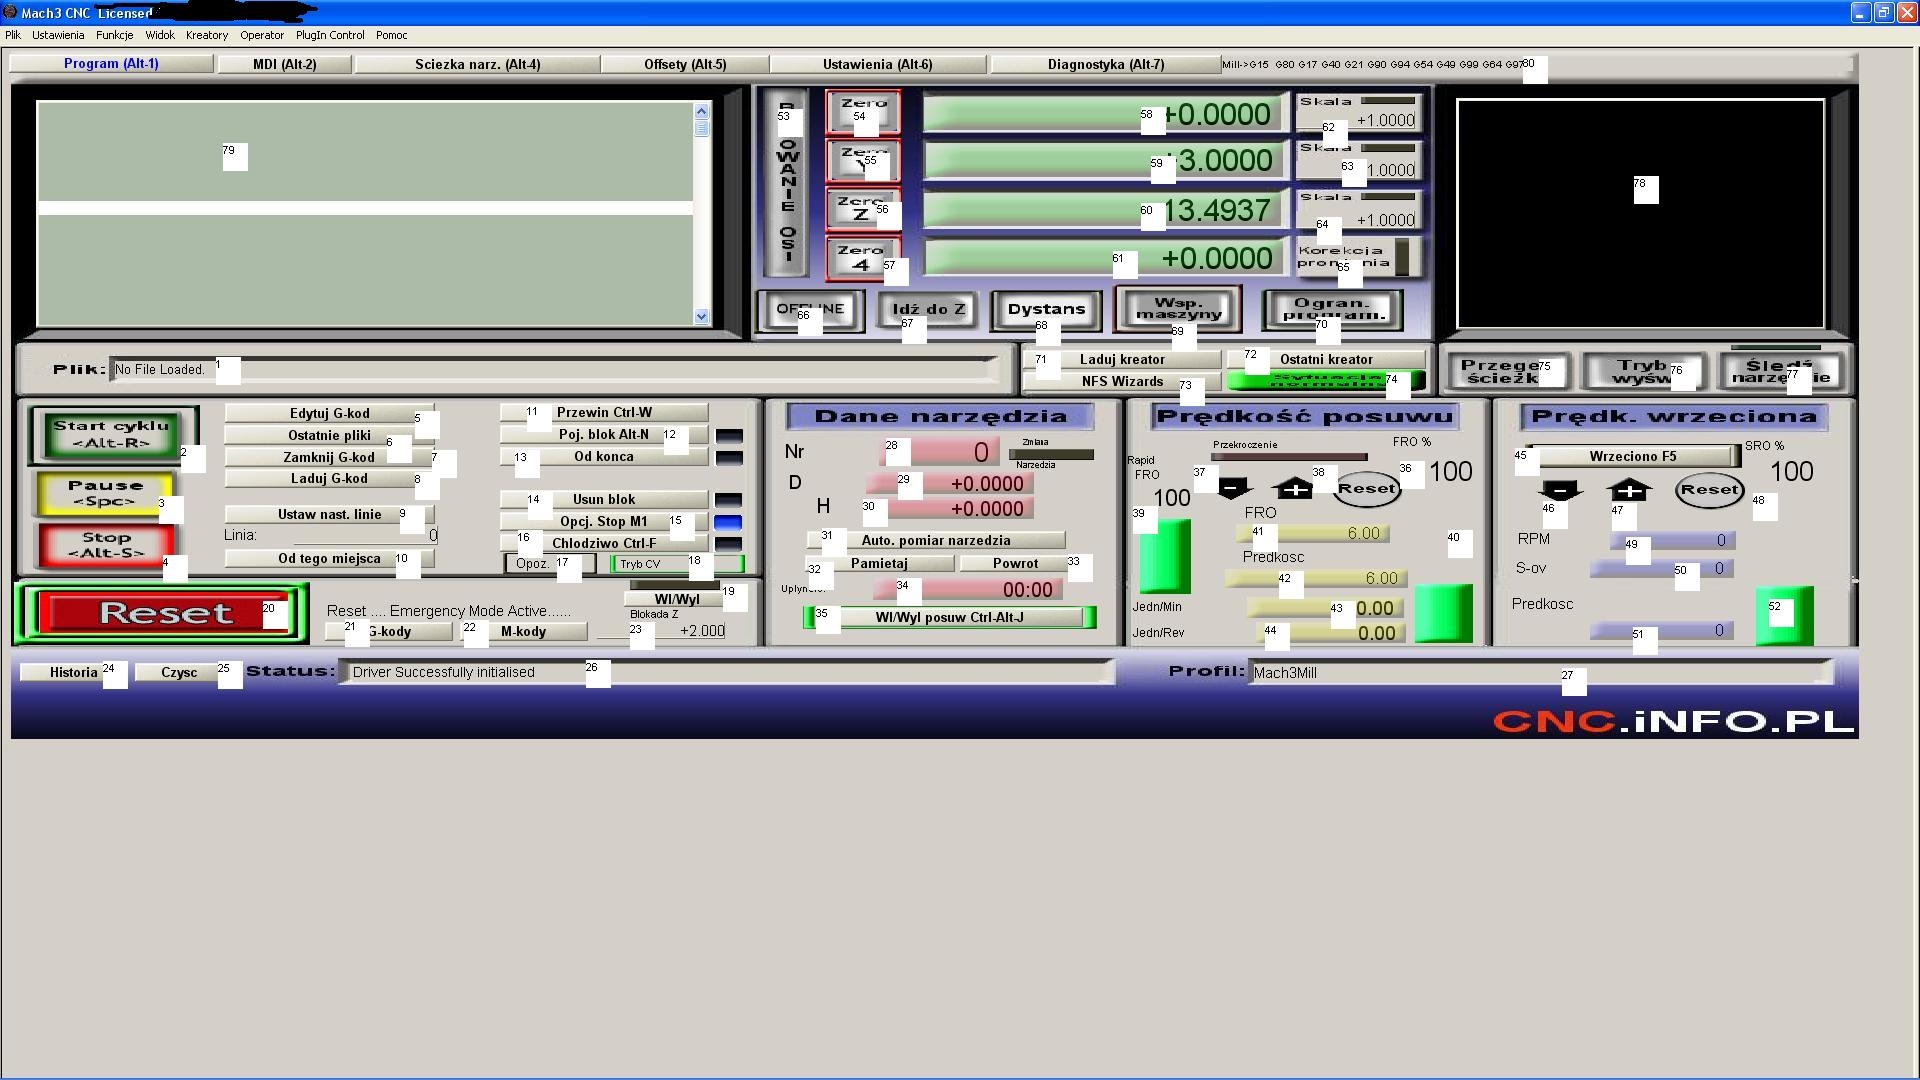Click the Z axis DRO showing 13.4937
The width and height of the screenshot is (1920, 1080).
tap(1103, 210)
